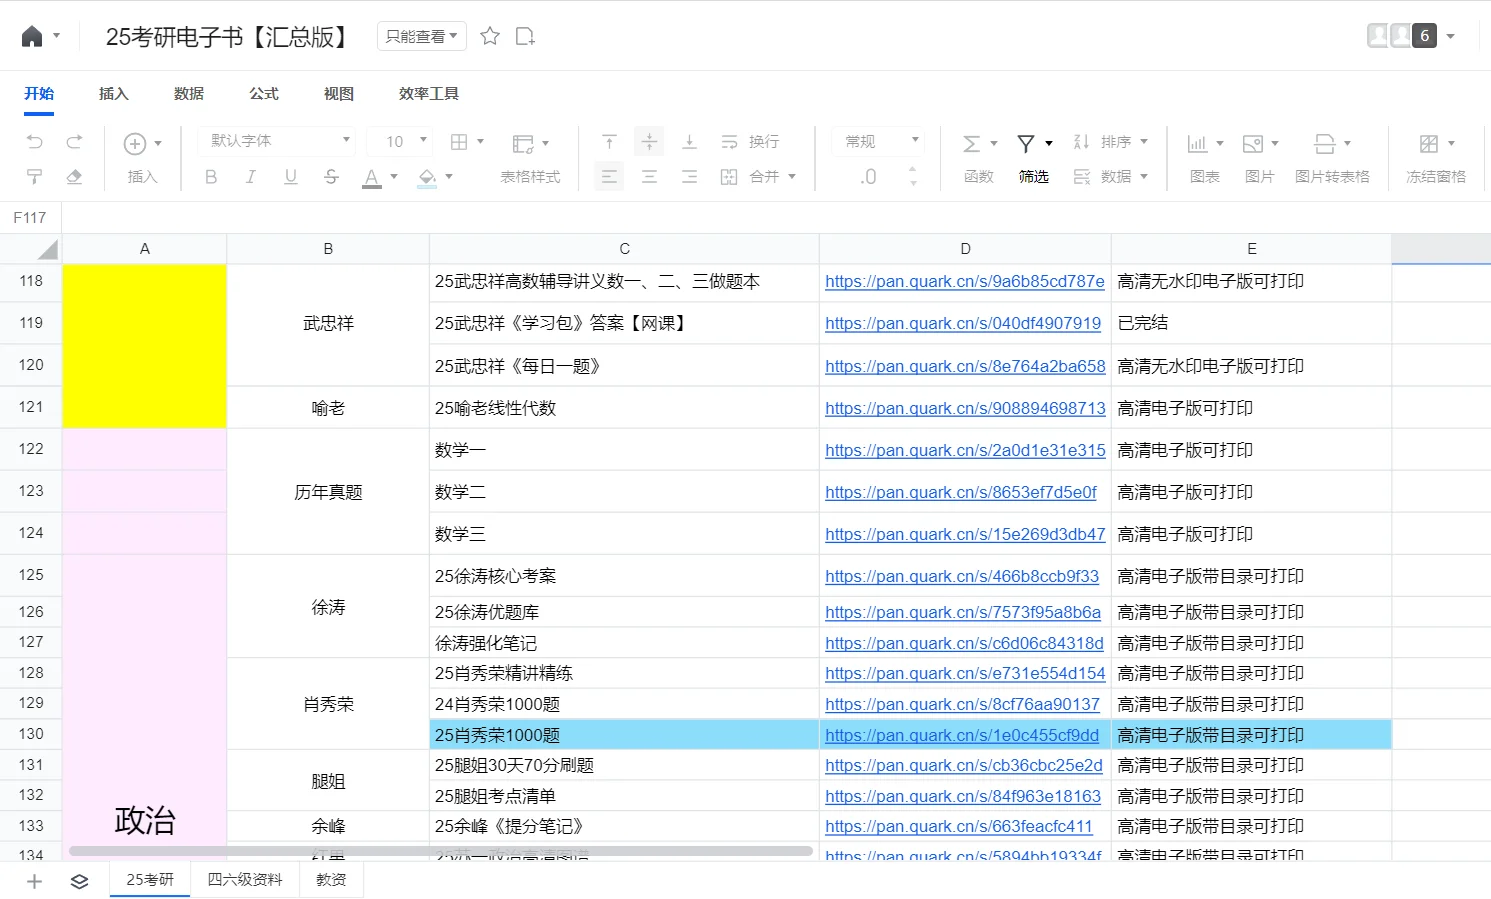1491x899 pixels.
Task: Click the insert plus-circle icon
Action: [135, 144]
